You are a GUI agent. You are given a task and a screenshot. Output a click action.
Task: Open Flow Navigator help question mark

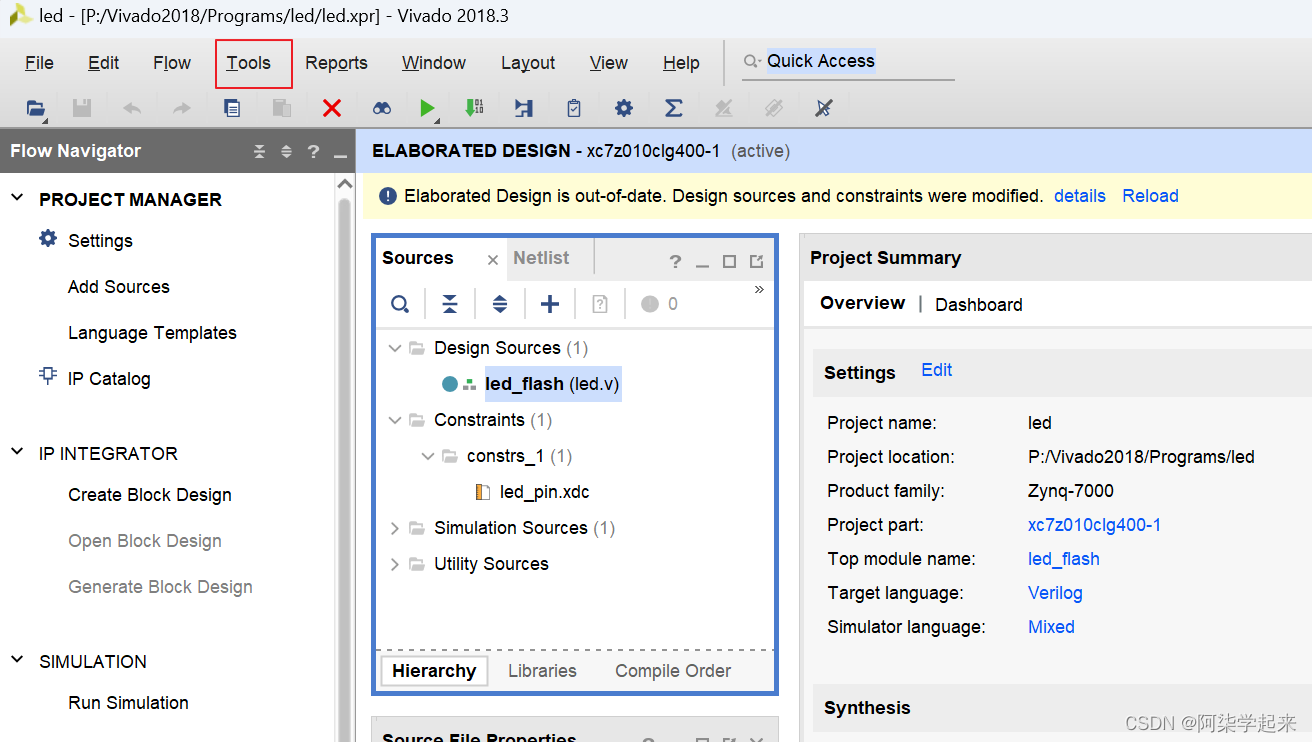point(313,152)
